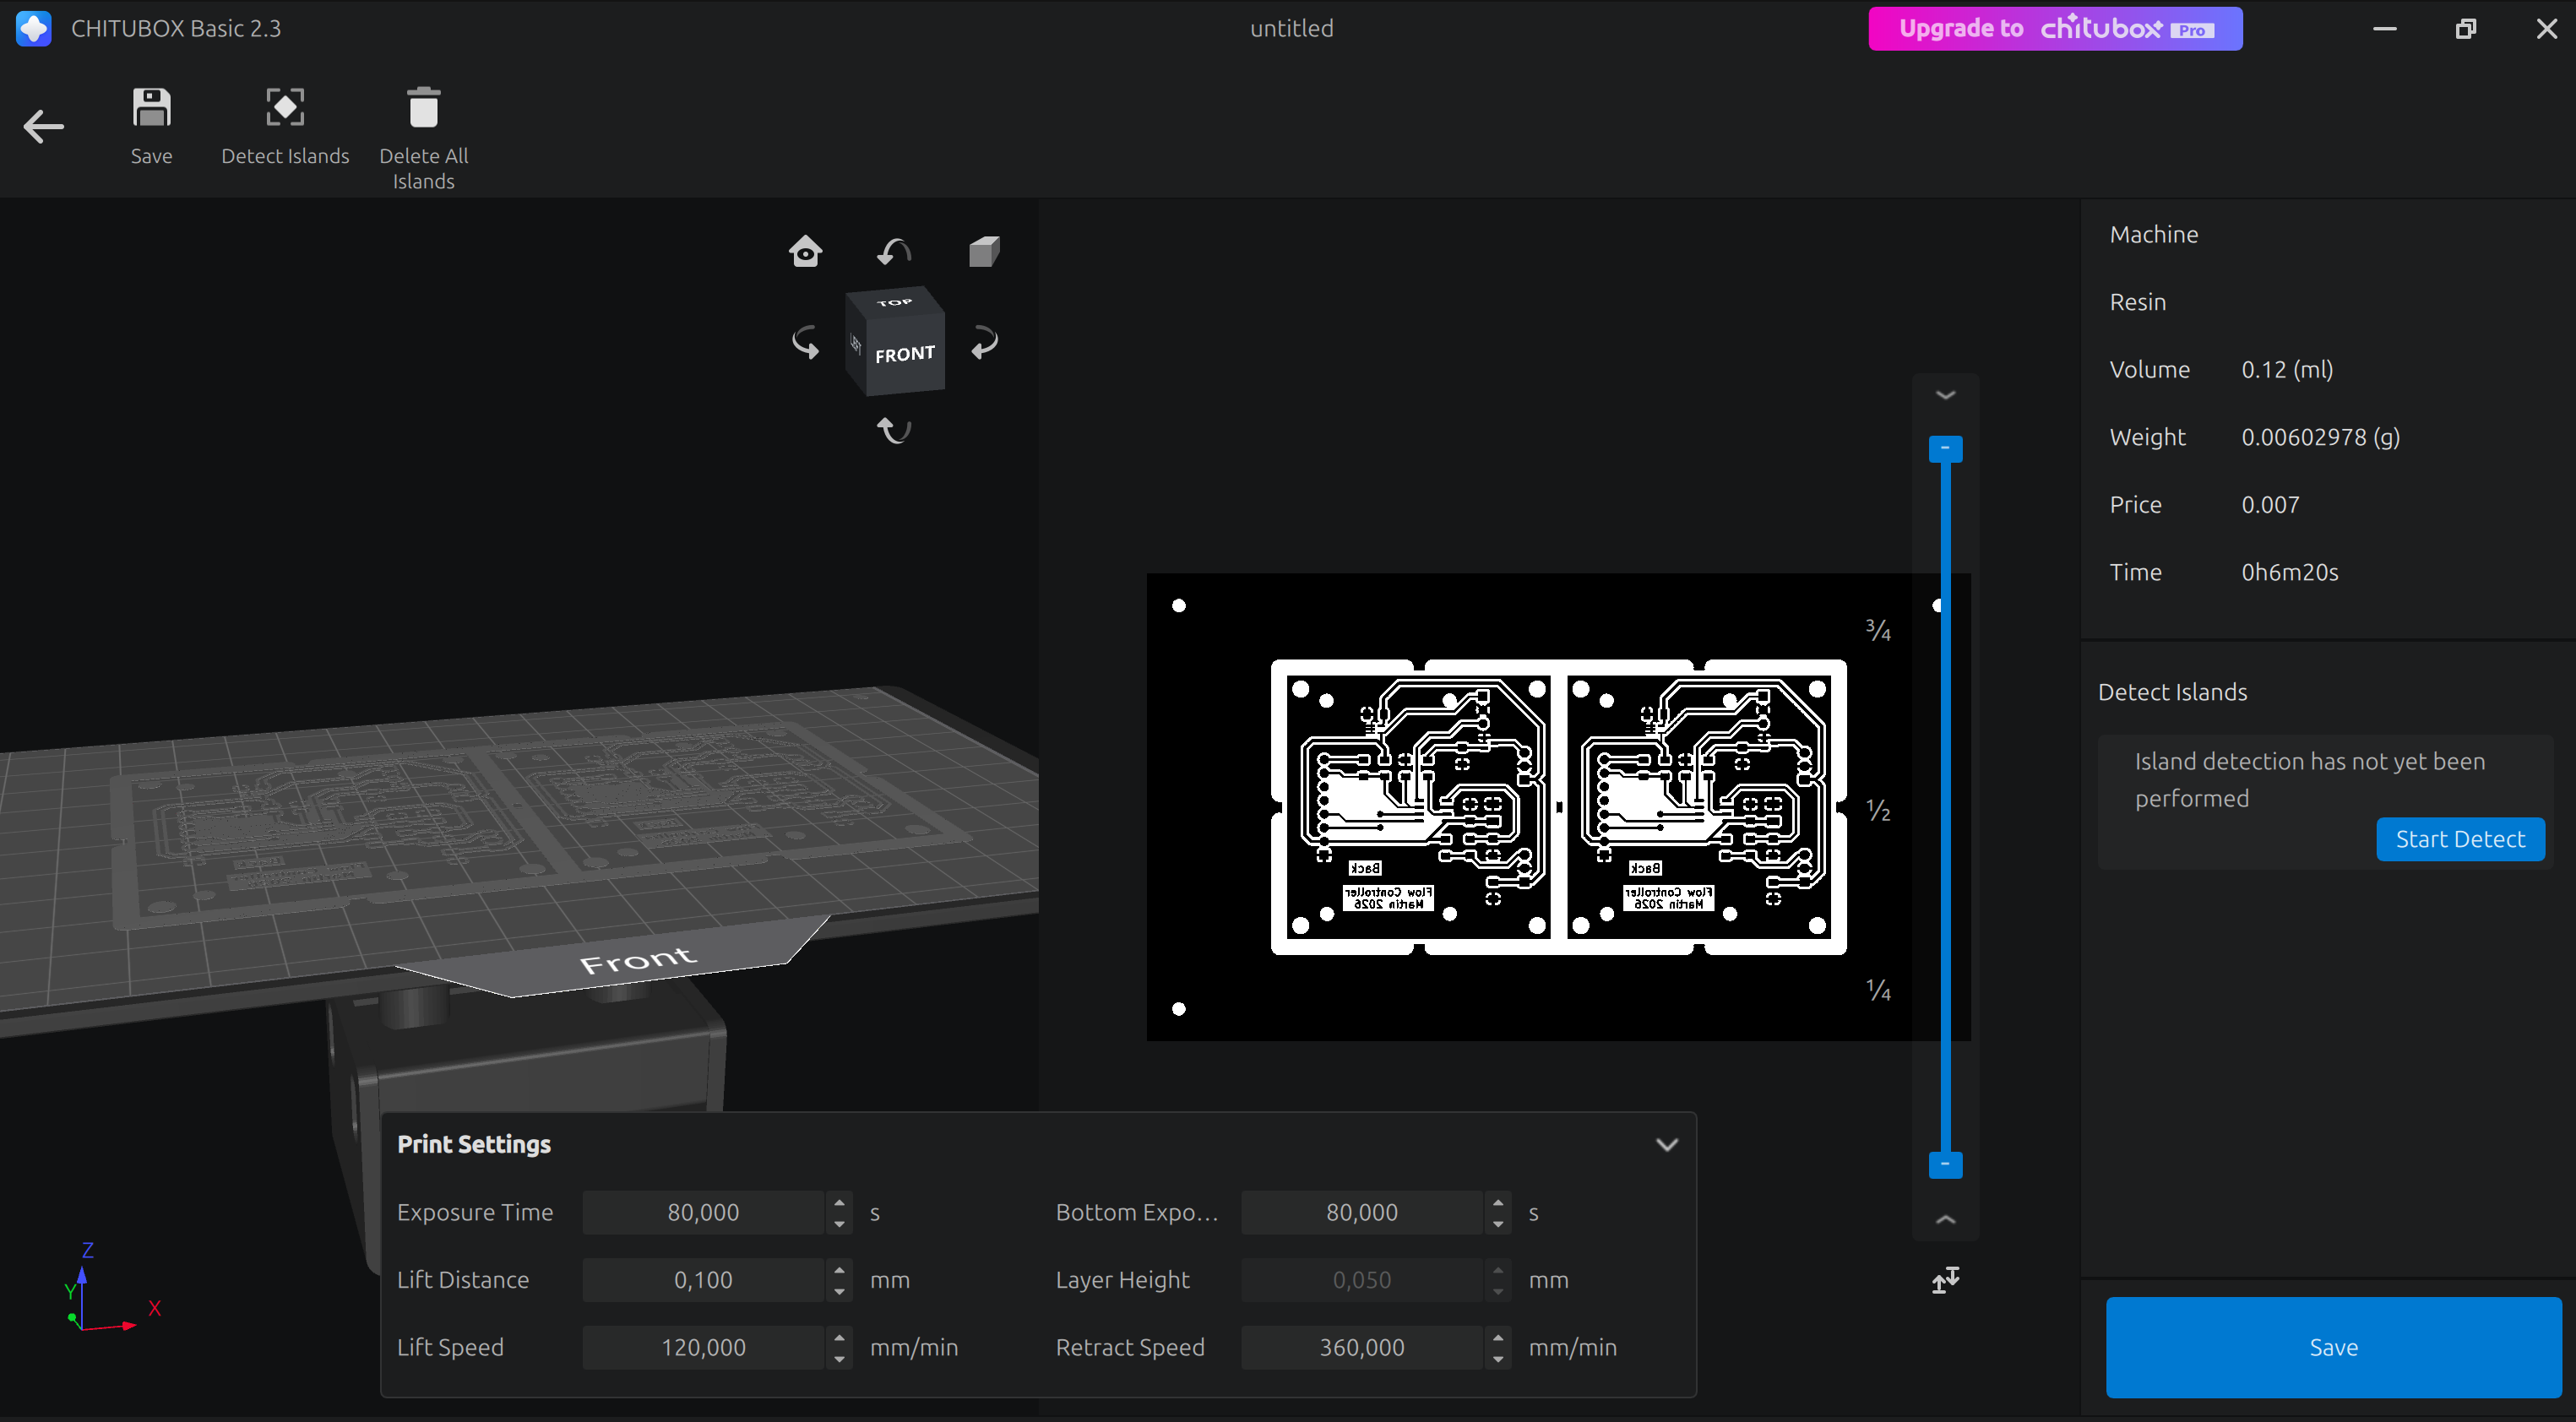Click the Lift Distance input field
Viewport: 2576px width, 1422px height.
pos(703,1280)
